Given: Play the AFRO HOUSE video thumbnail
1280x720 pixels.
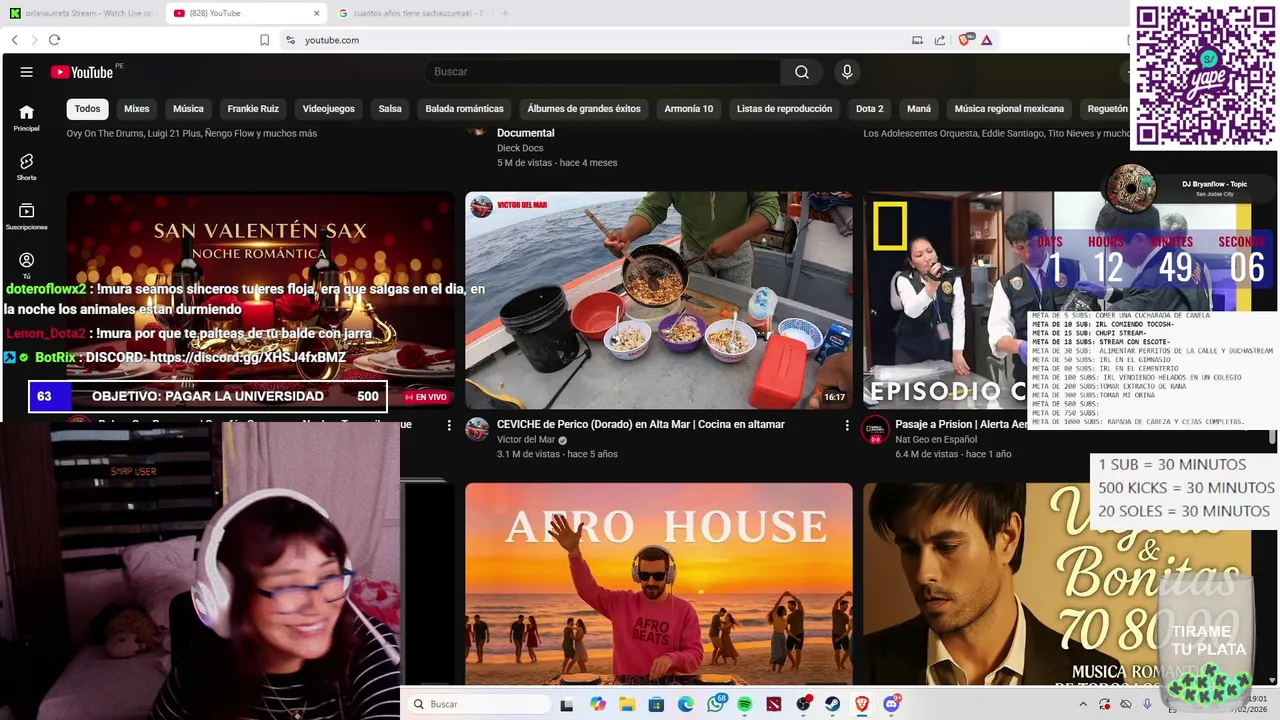Looking at the screenshot, I should coord(659,584).
